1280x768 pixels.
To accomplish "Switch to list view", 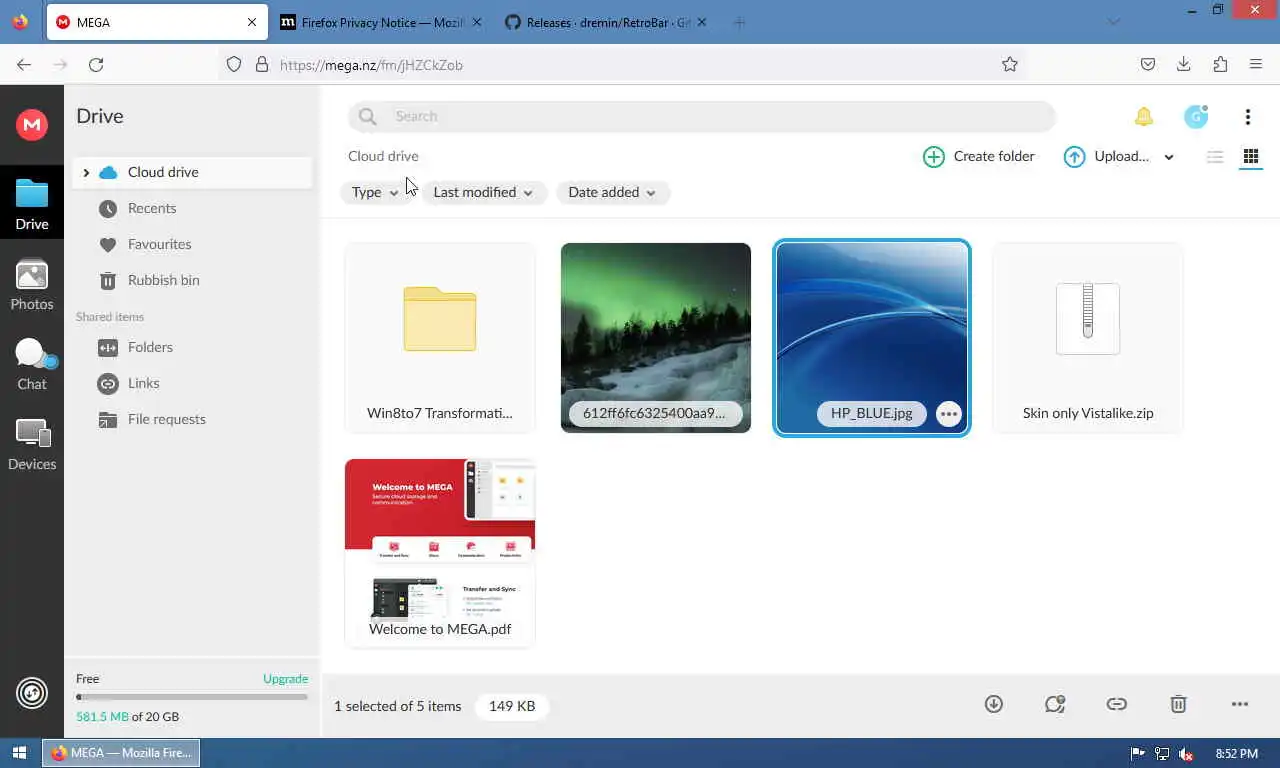I will click(1215, 157).
